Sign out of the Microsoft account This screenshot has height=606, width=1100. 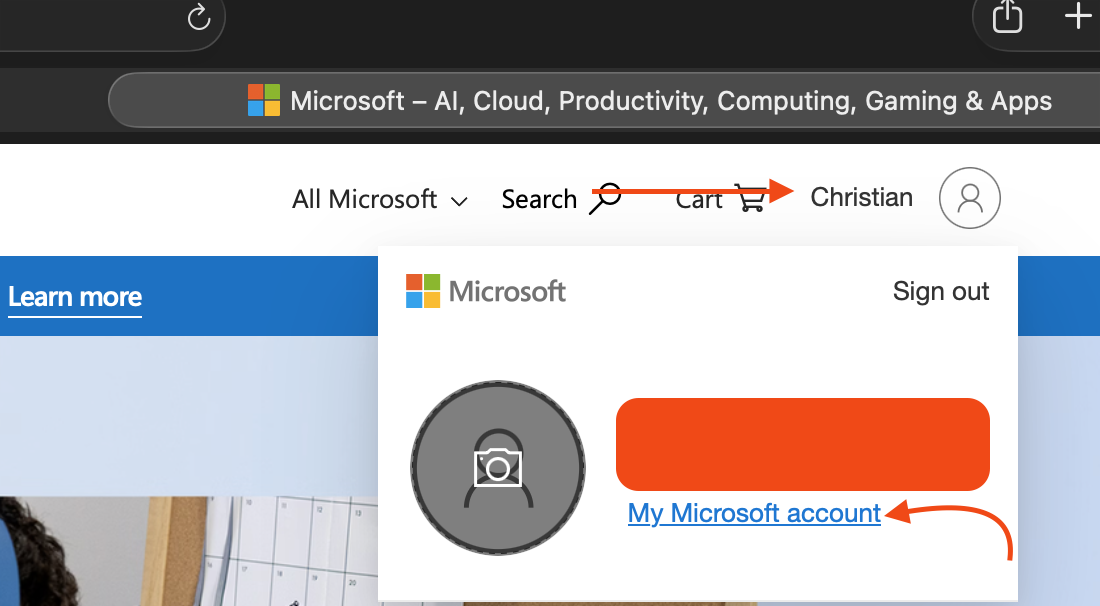[940, 291]
